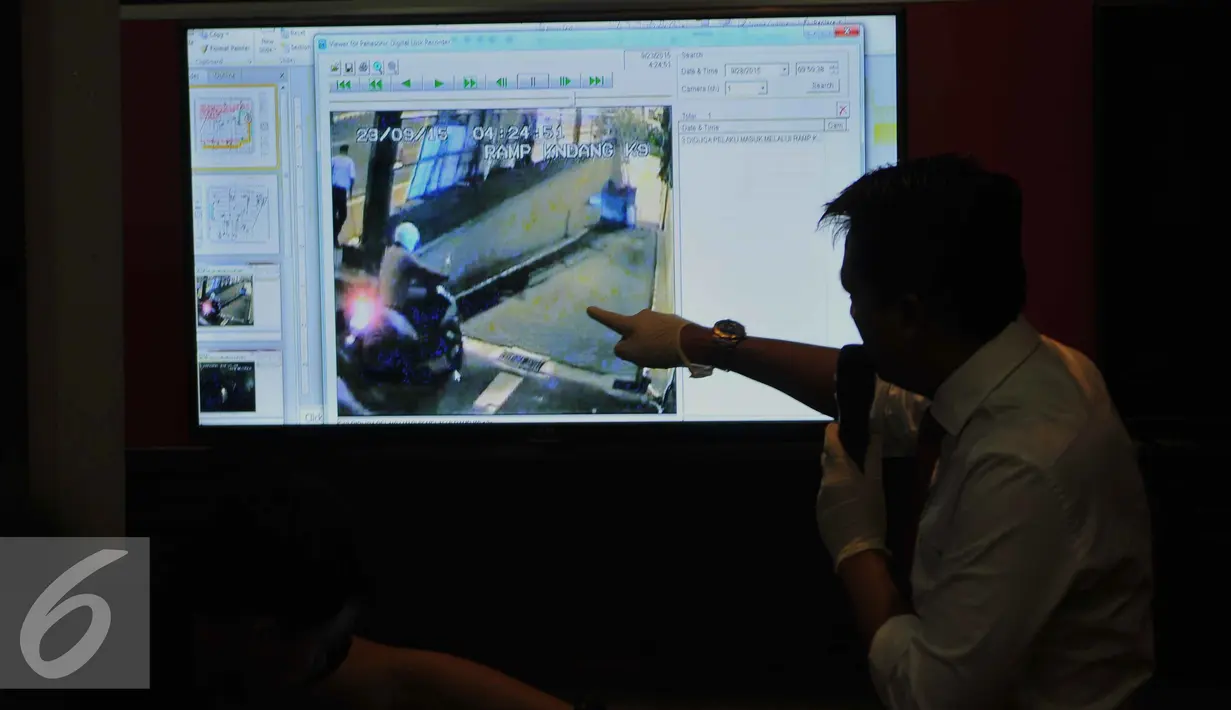
Task: Click the green play button
Action: (438, 84)
